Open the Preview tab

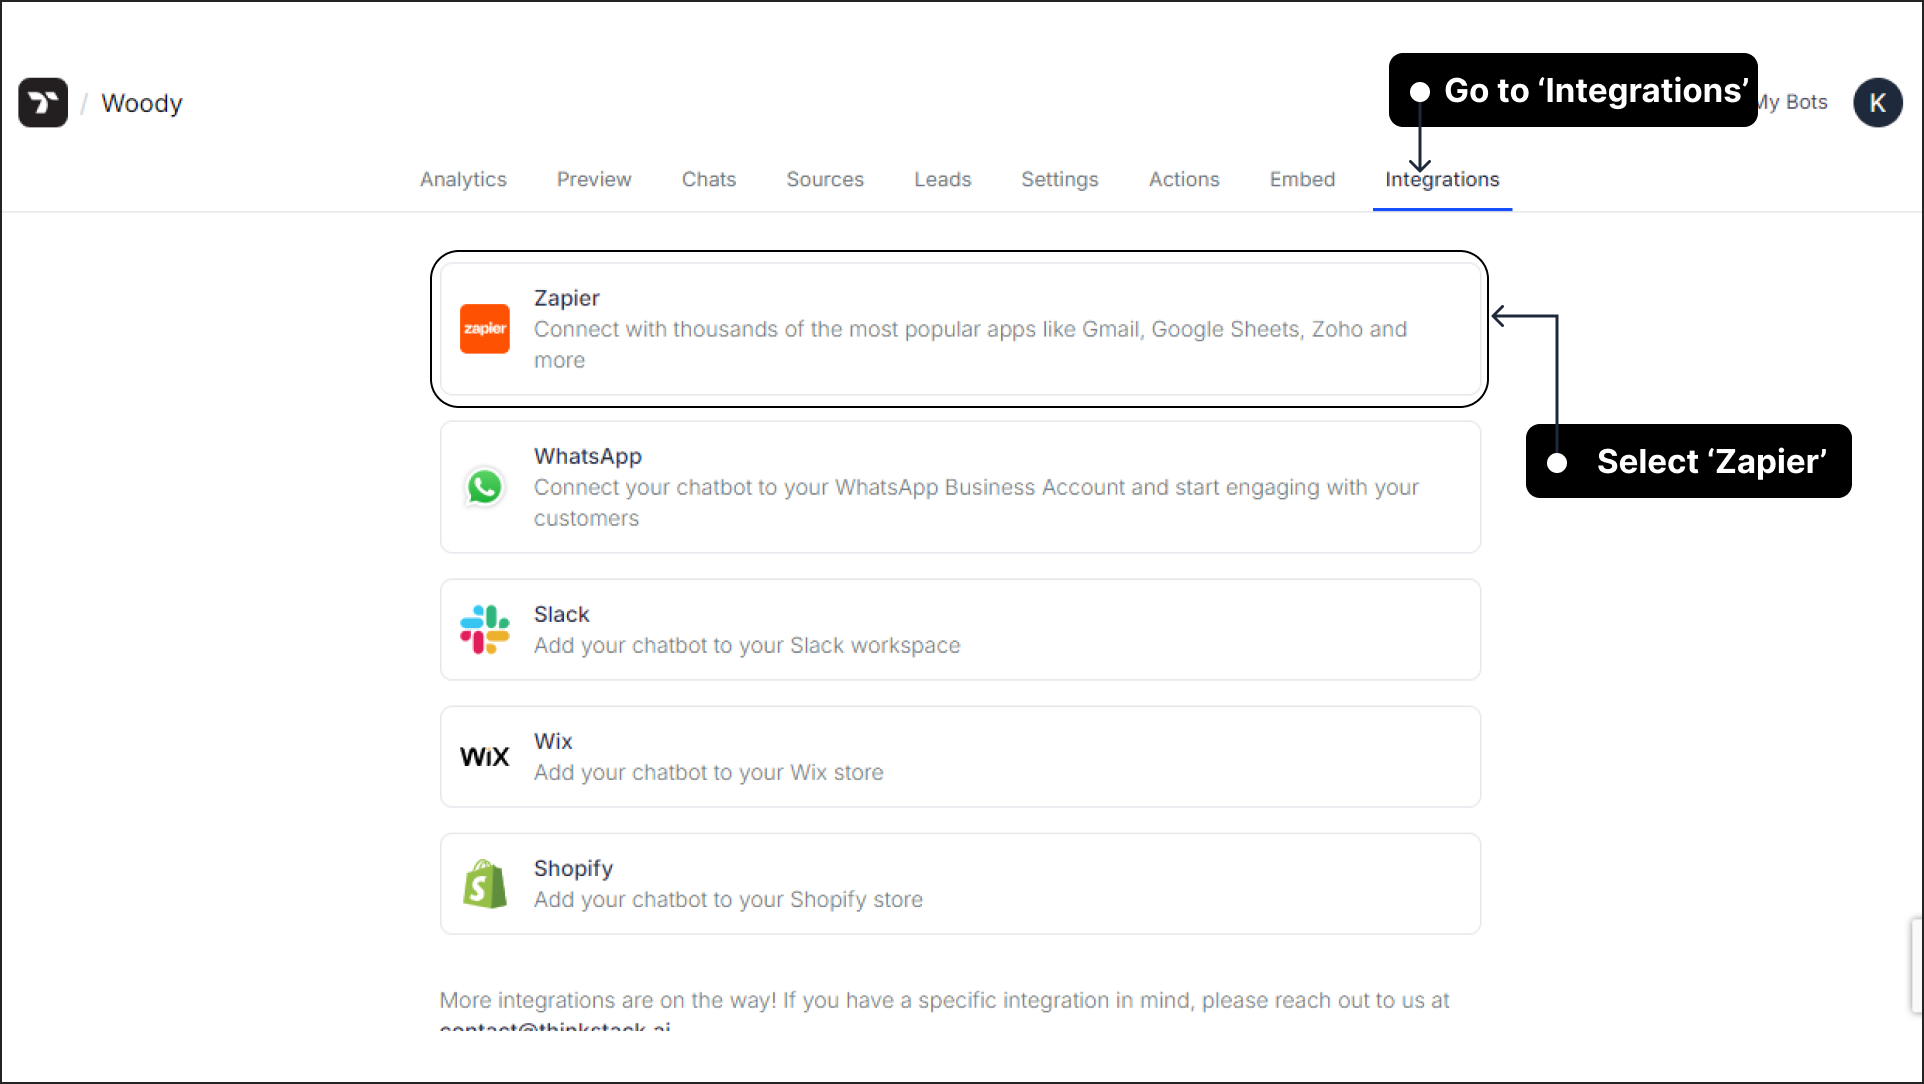click(594, 179)
